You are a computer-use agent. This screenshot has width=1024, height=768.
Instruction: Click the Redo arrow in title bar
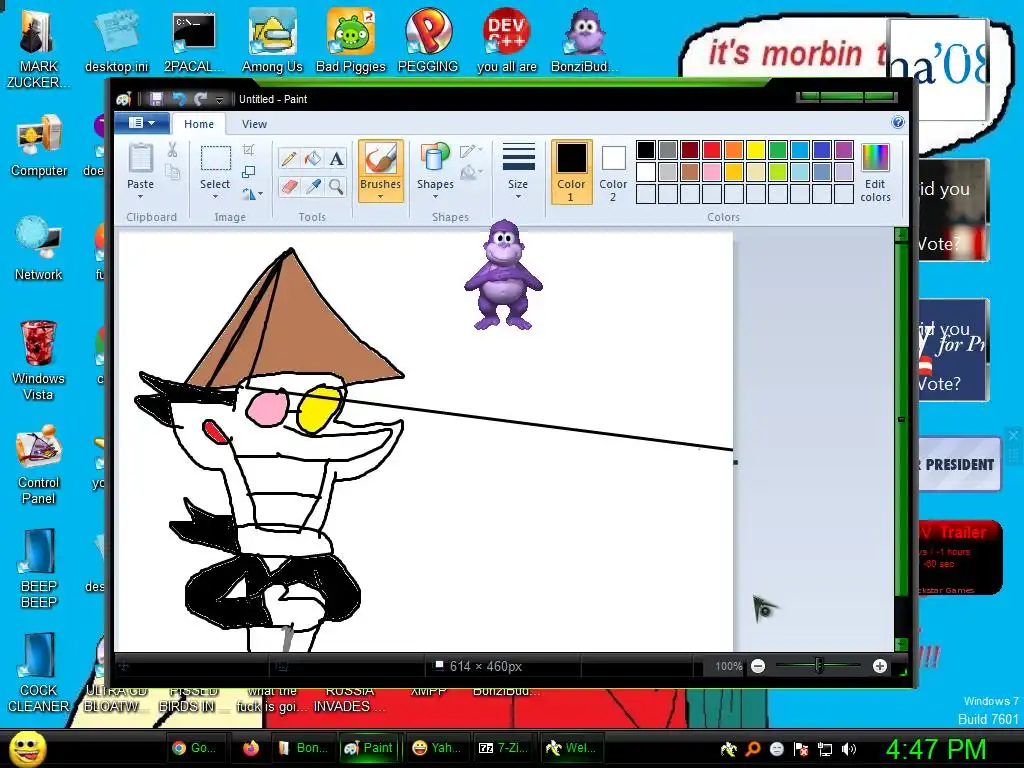point(200,99)
